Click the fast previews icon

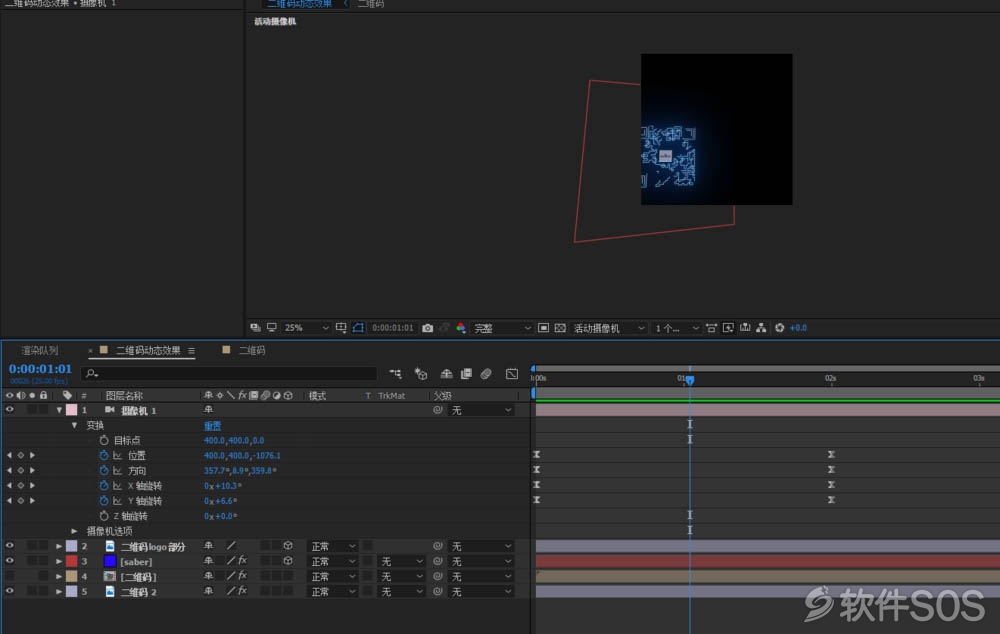pos(728,328)
